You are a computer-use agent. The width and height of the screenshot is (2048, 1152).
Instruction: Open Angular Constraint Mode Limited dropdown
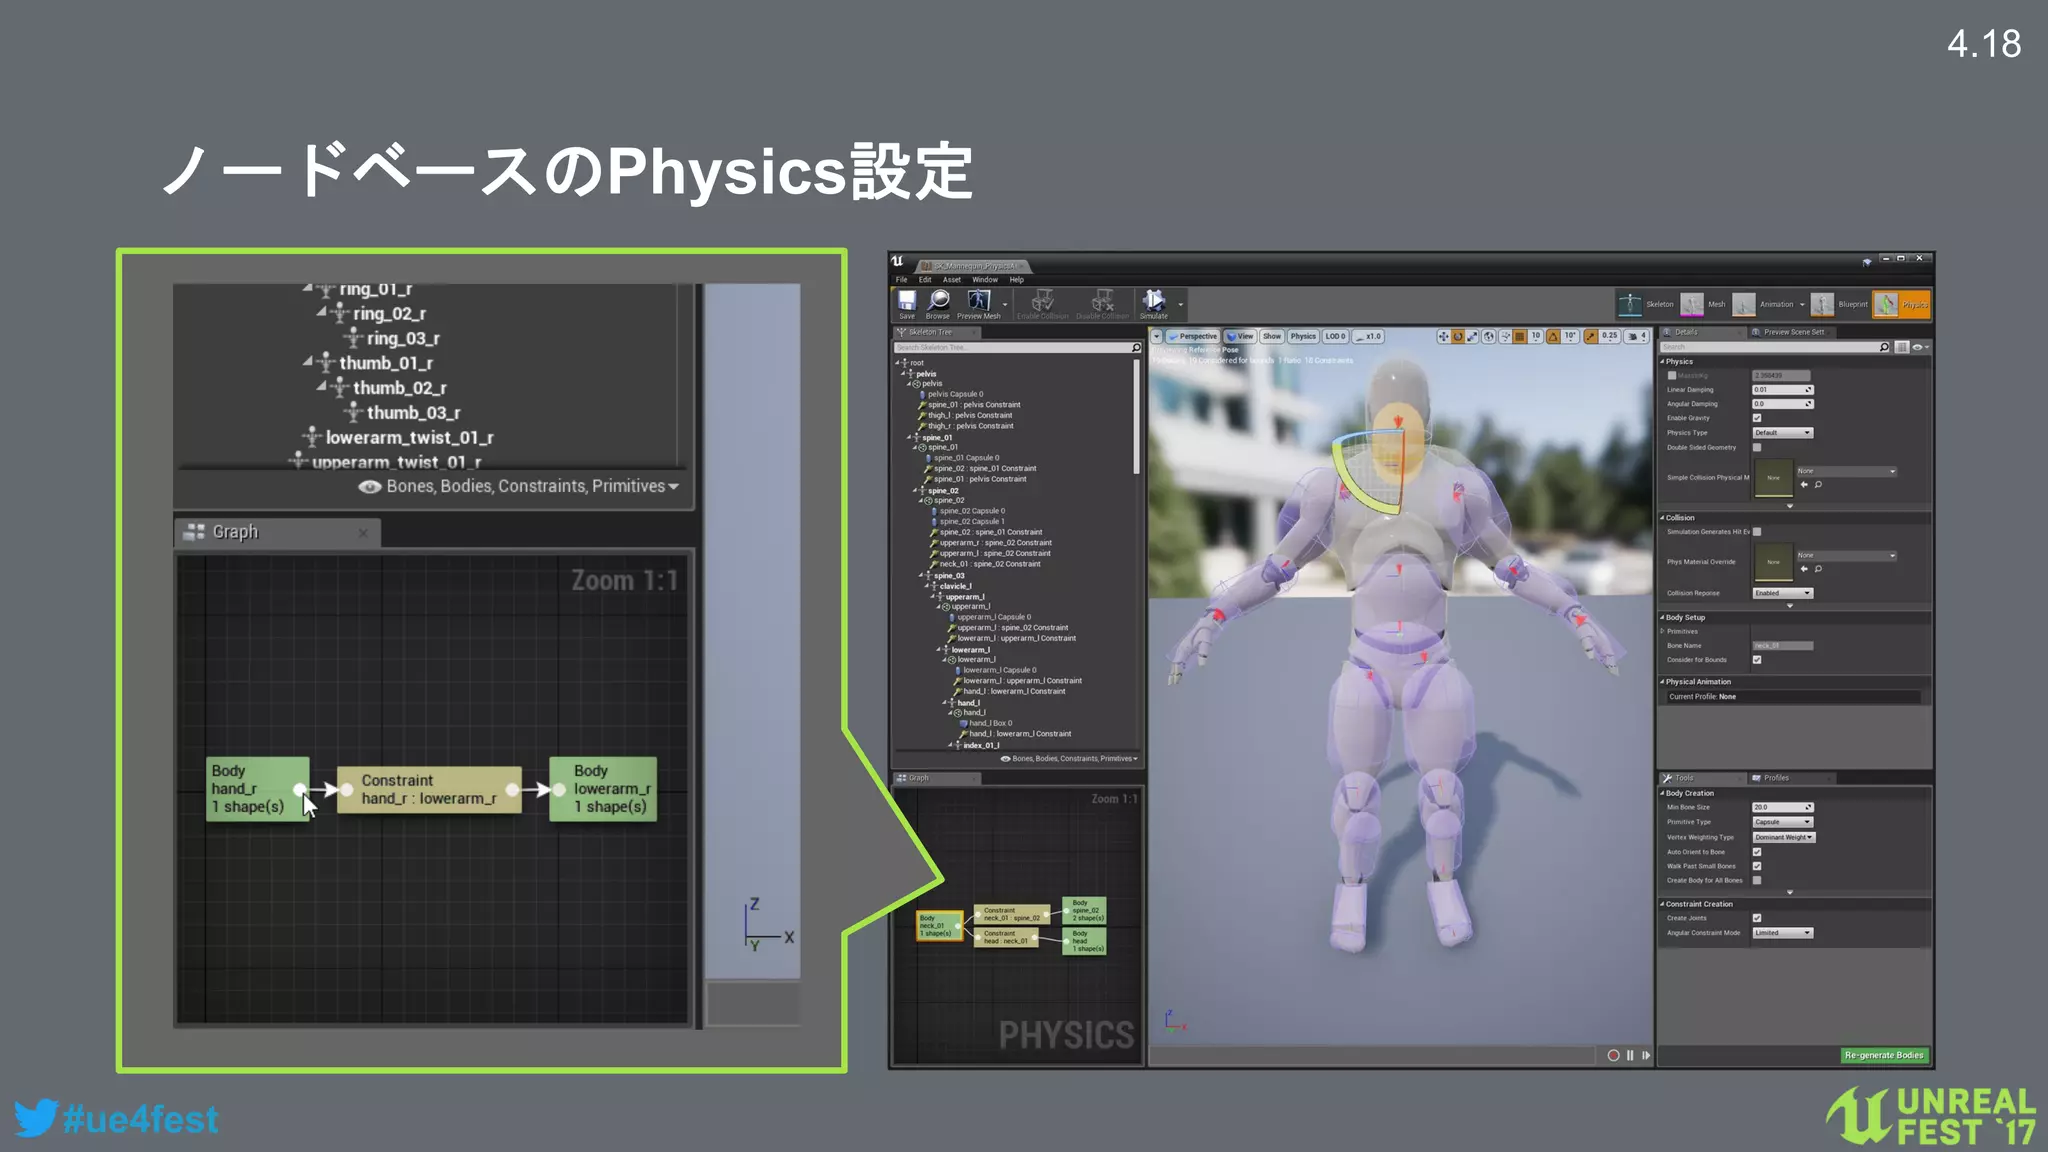pos(1782,933)
